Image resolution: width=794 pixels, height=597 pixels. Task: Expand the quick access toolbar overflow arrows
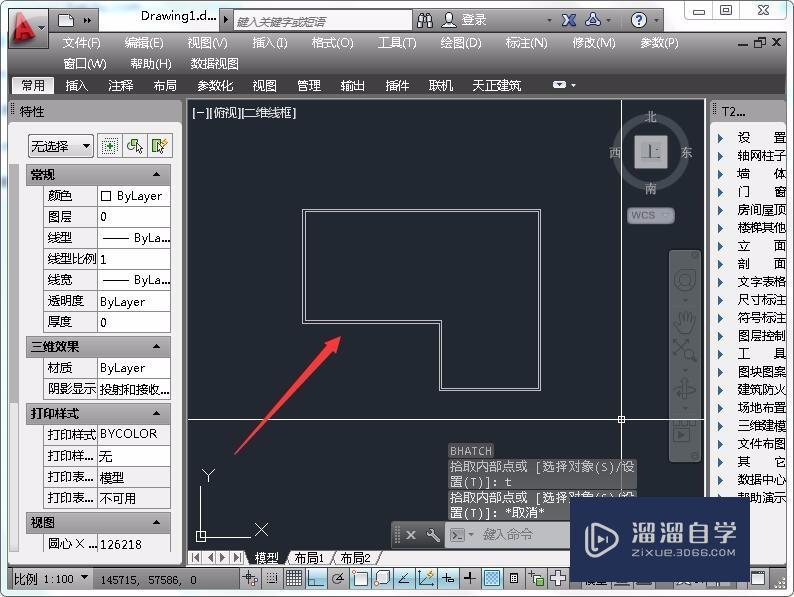click(x=87, y=21)
